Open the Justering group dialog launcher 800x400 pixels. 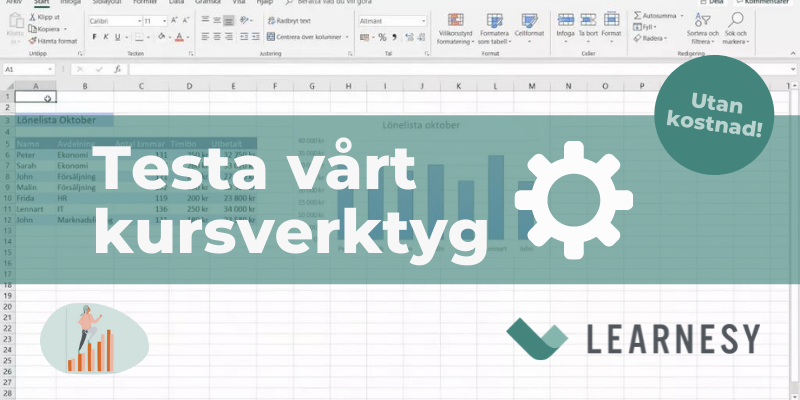pos(350,54)
